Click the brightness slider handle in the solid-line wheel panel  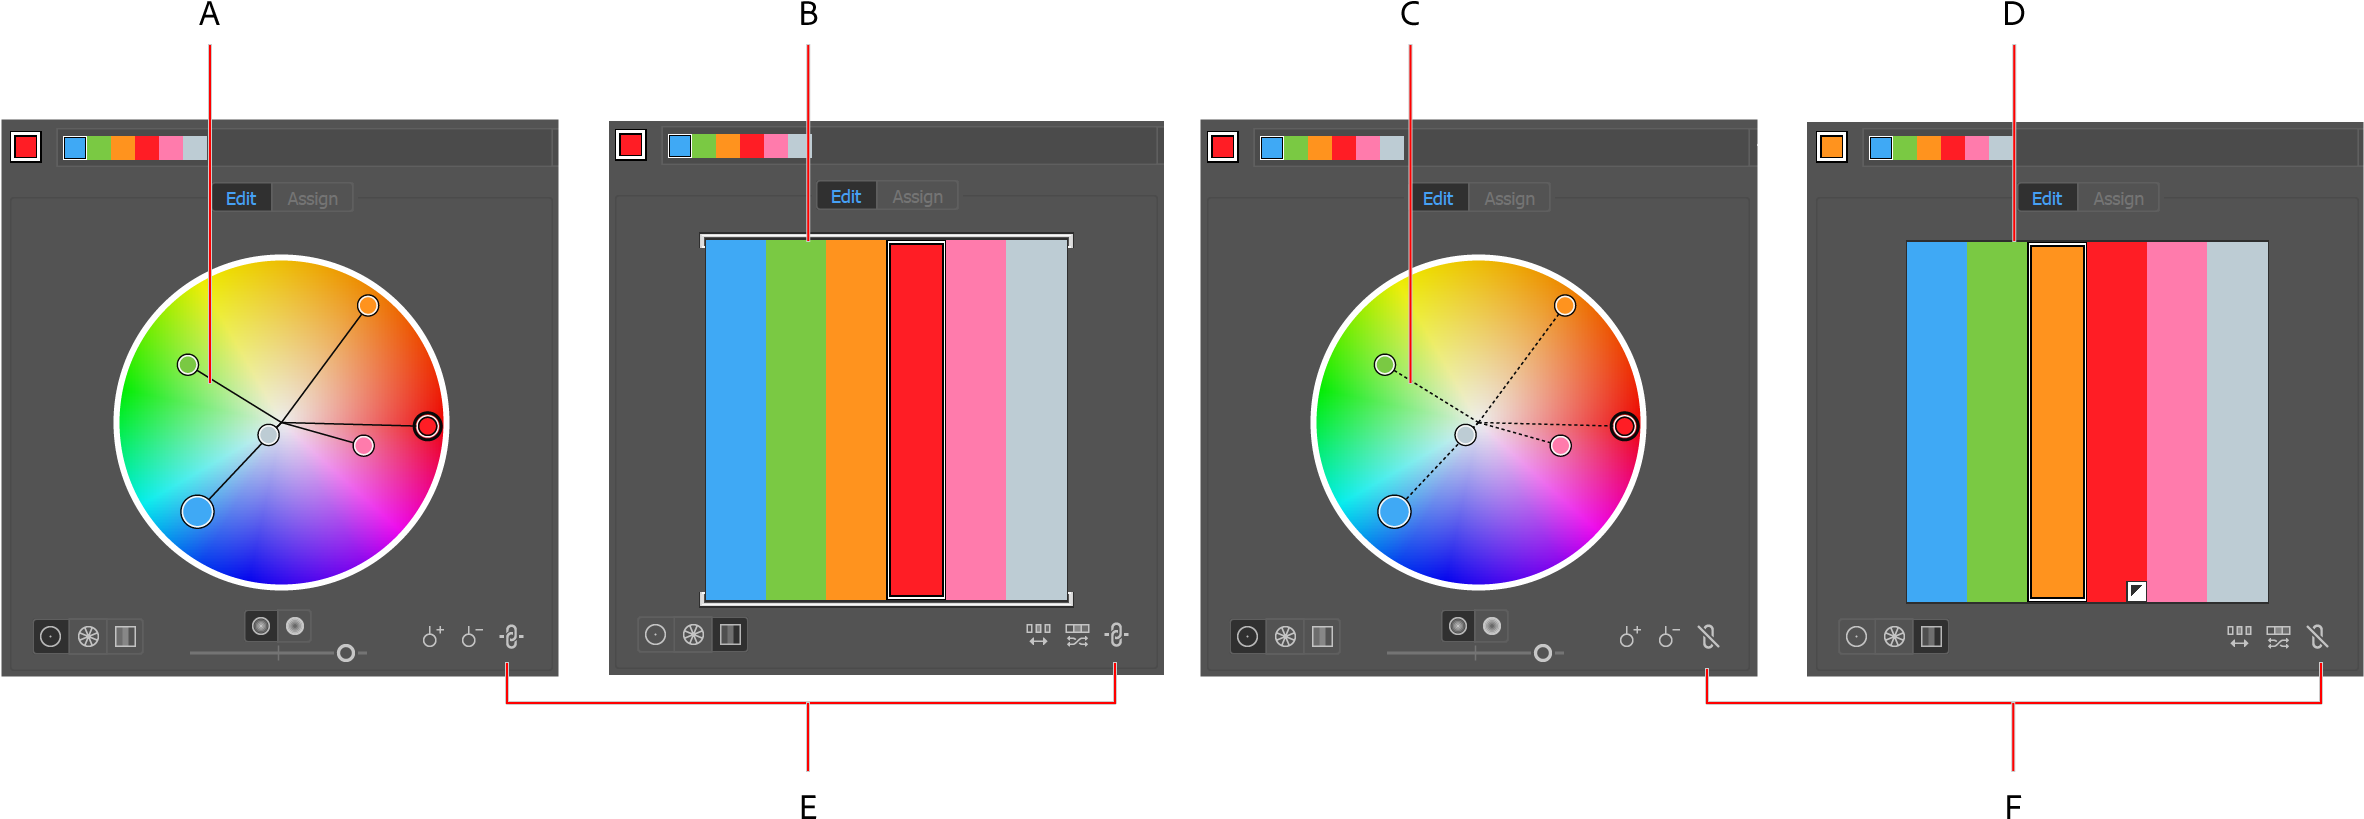[346, 653]
